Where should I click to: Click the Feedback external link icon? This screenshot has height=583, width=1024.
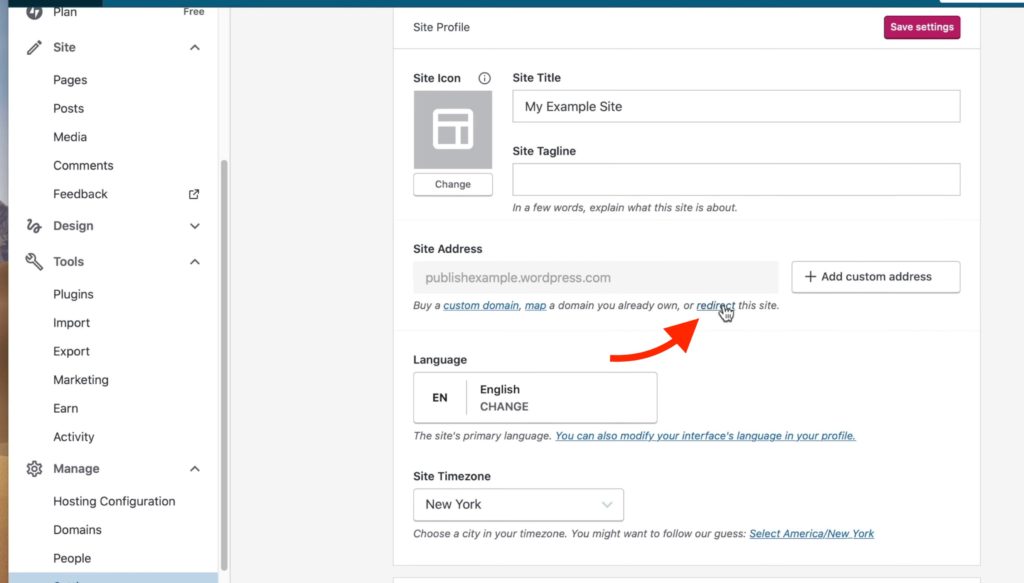194,194
